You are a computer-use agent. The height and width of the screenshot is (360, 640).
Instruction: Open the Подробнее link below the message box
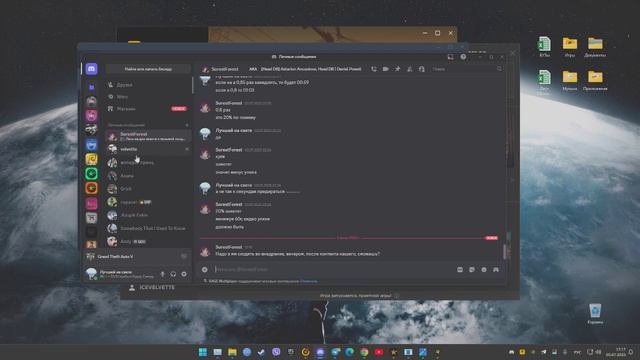coord(309,281)
